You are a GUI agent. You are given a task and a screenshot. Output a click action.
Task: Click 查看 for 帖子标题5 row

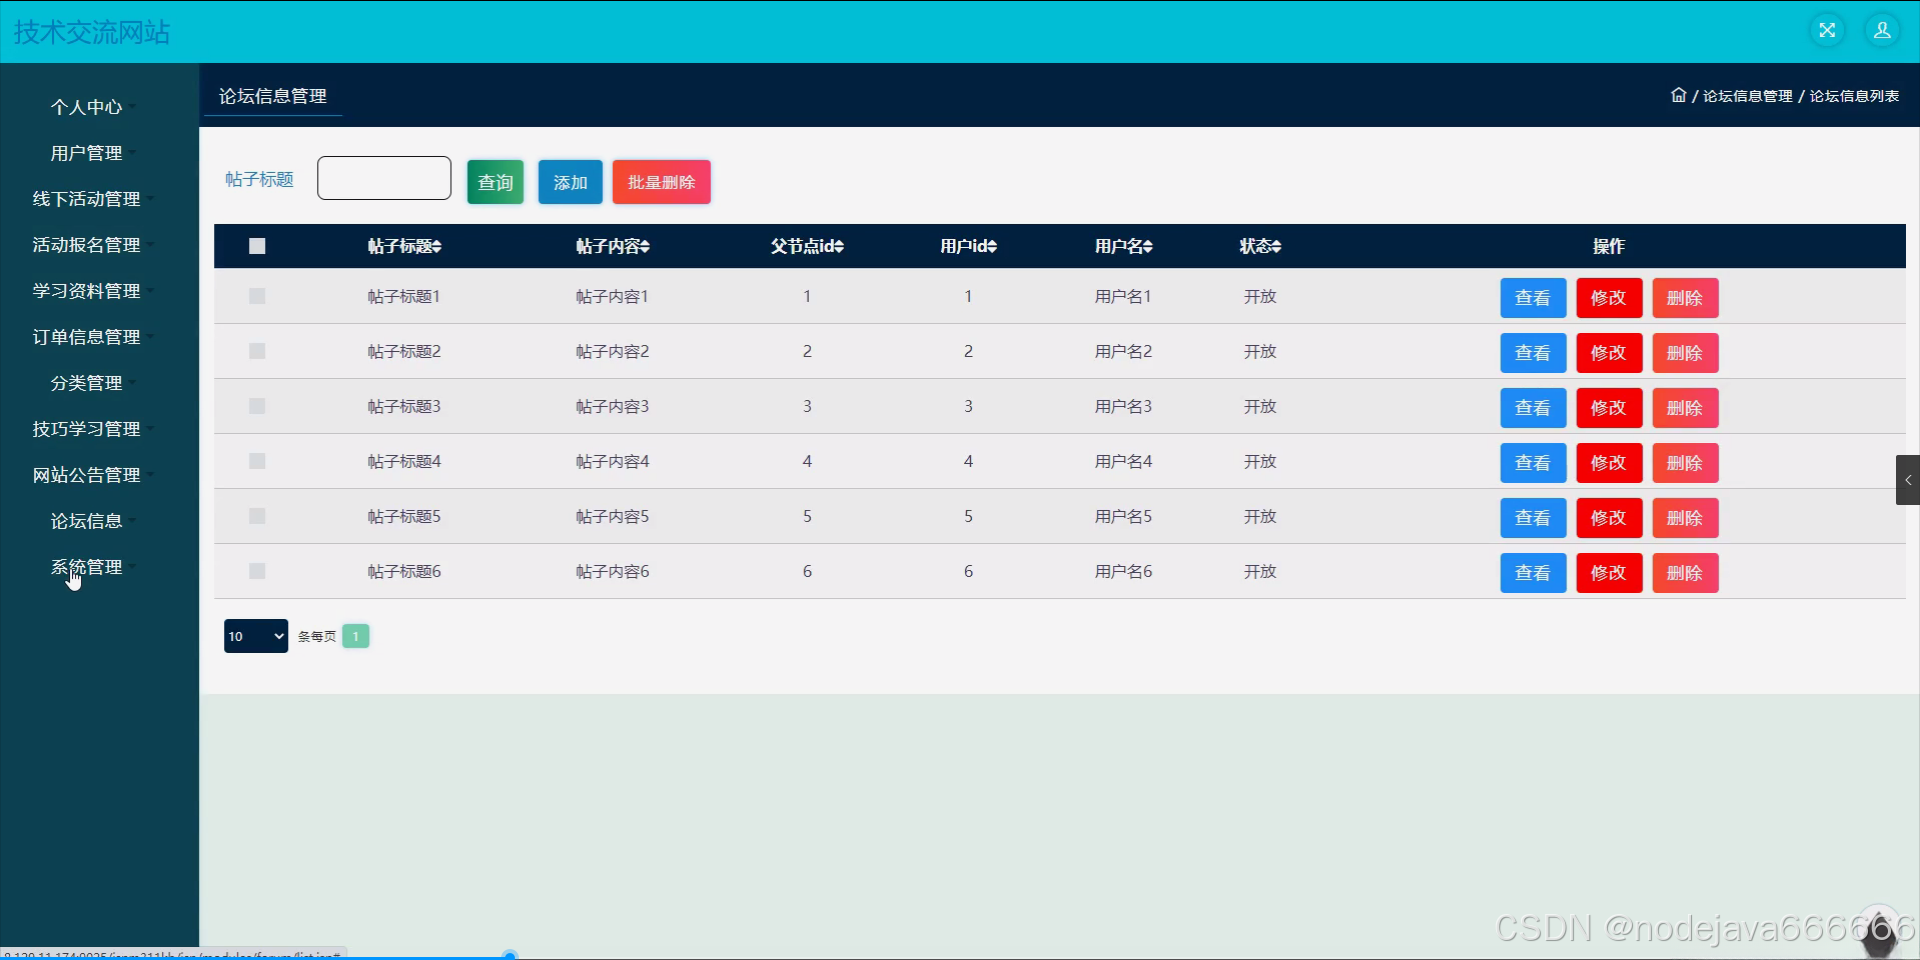click(1533, 518)
